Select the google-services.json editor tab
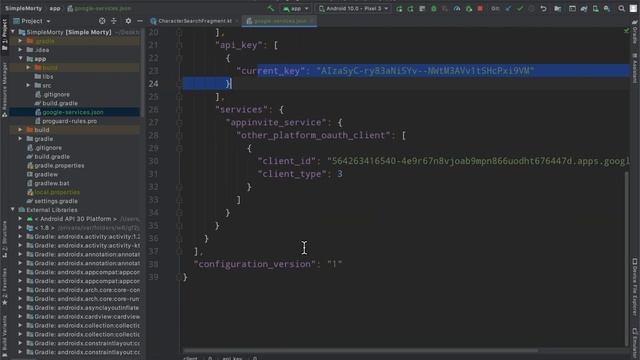The height and width of the screenshot is (360, 640). 280,21
